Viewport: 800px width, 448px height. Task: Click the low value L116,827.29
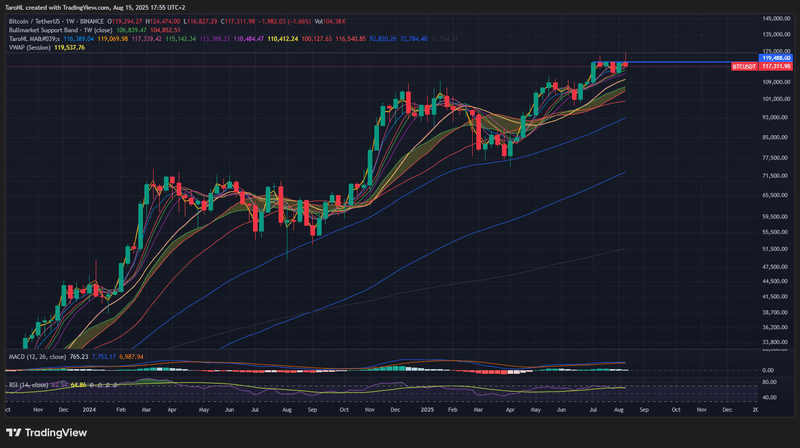coord(201,21)
